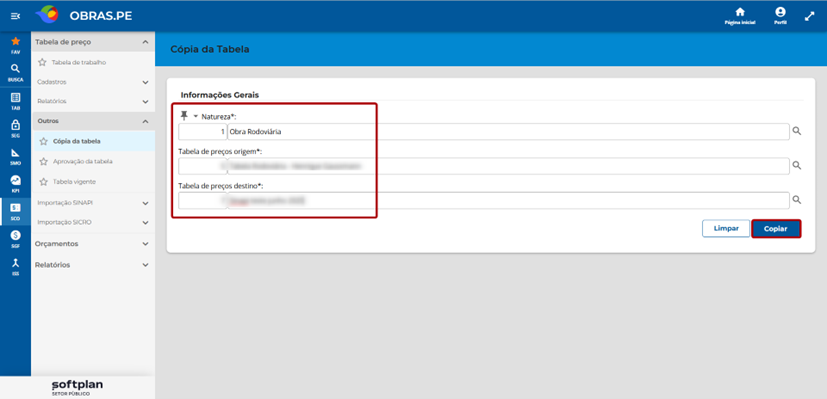
Task: Click the Copiar button
Action: (776, 229)
